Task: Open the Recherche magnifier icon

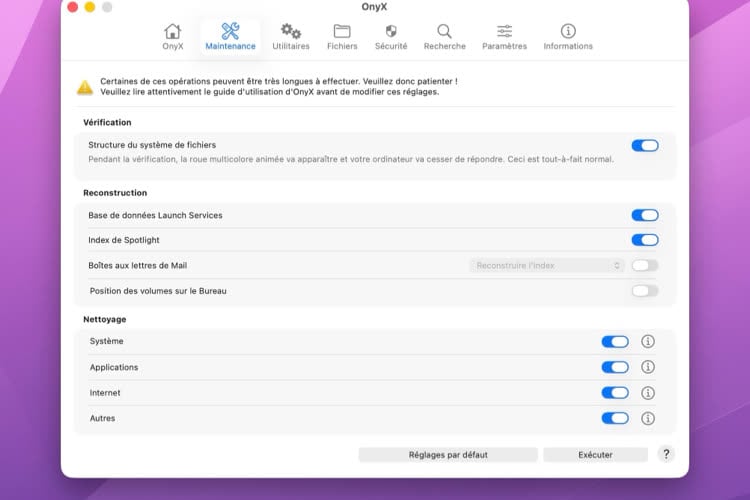Action: pos(444,32)
